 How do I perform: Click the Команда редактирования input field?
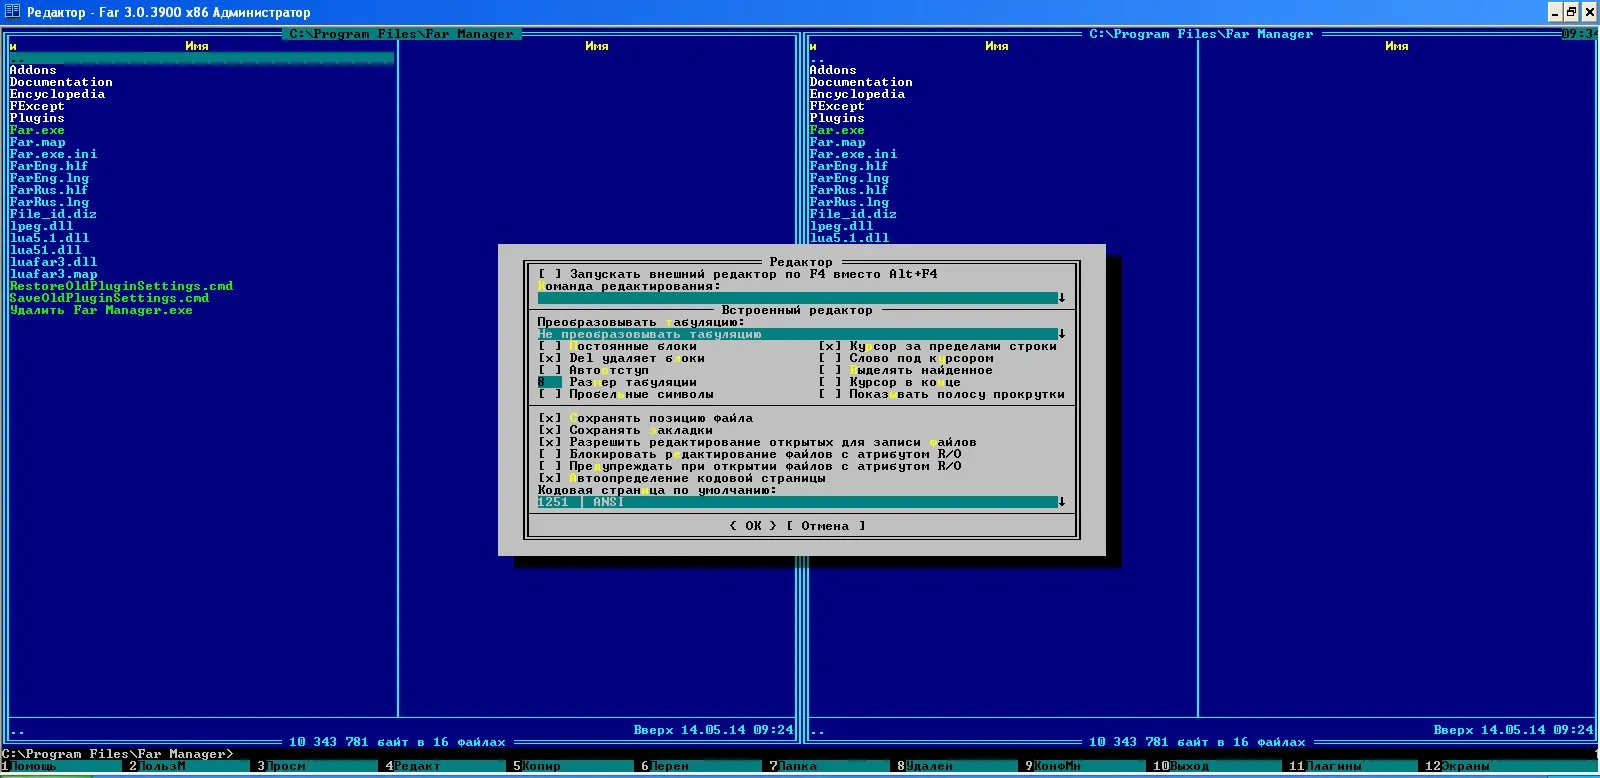pos(798,298)
